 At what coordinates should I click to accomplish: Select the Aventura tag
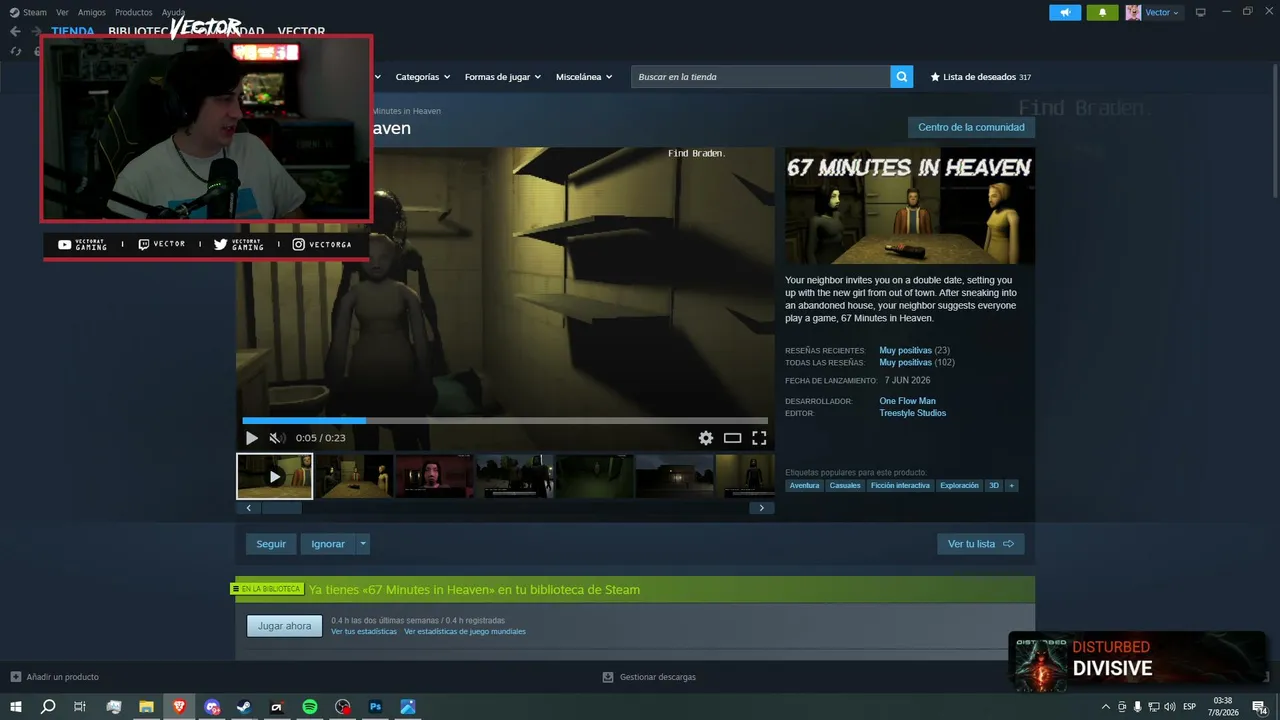click(x=804, y=486)
